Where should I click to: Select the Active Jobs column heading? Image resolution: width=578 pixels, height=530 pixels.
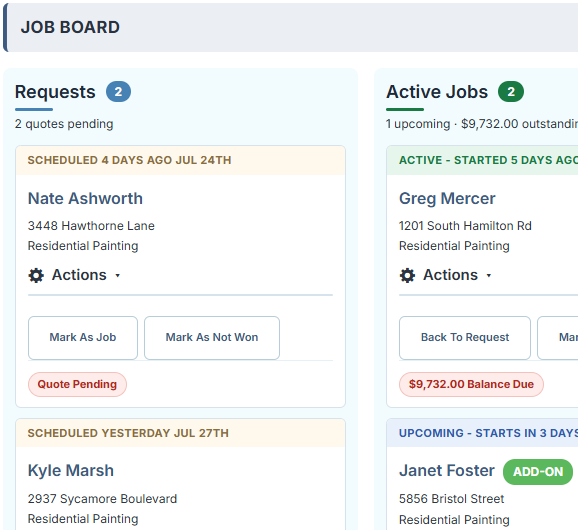point(437,92)
